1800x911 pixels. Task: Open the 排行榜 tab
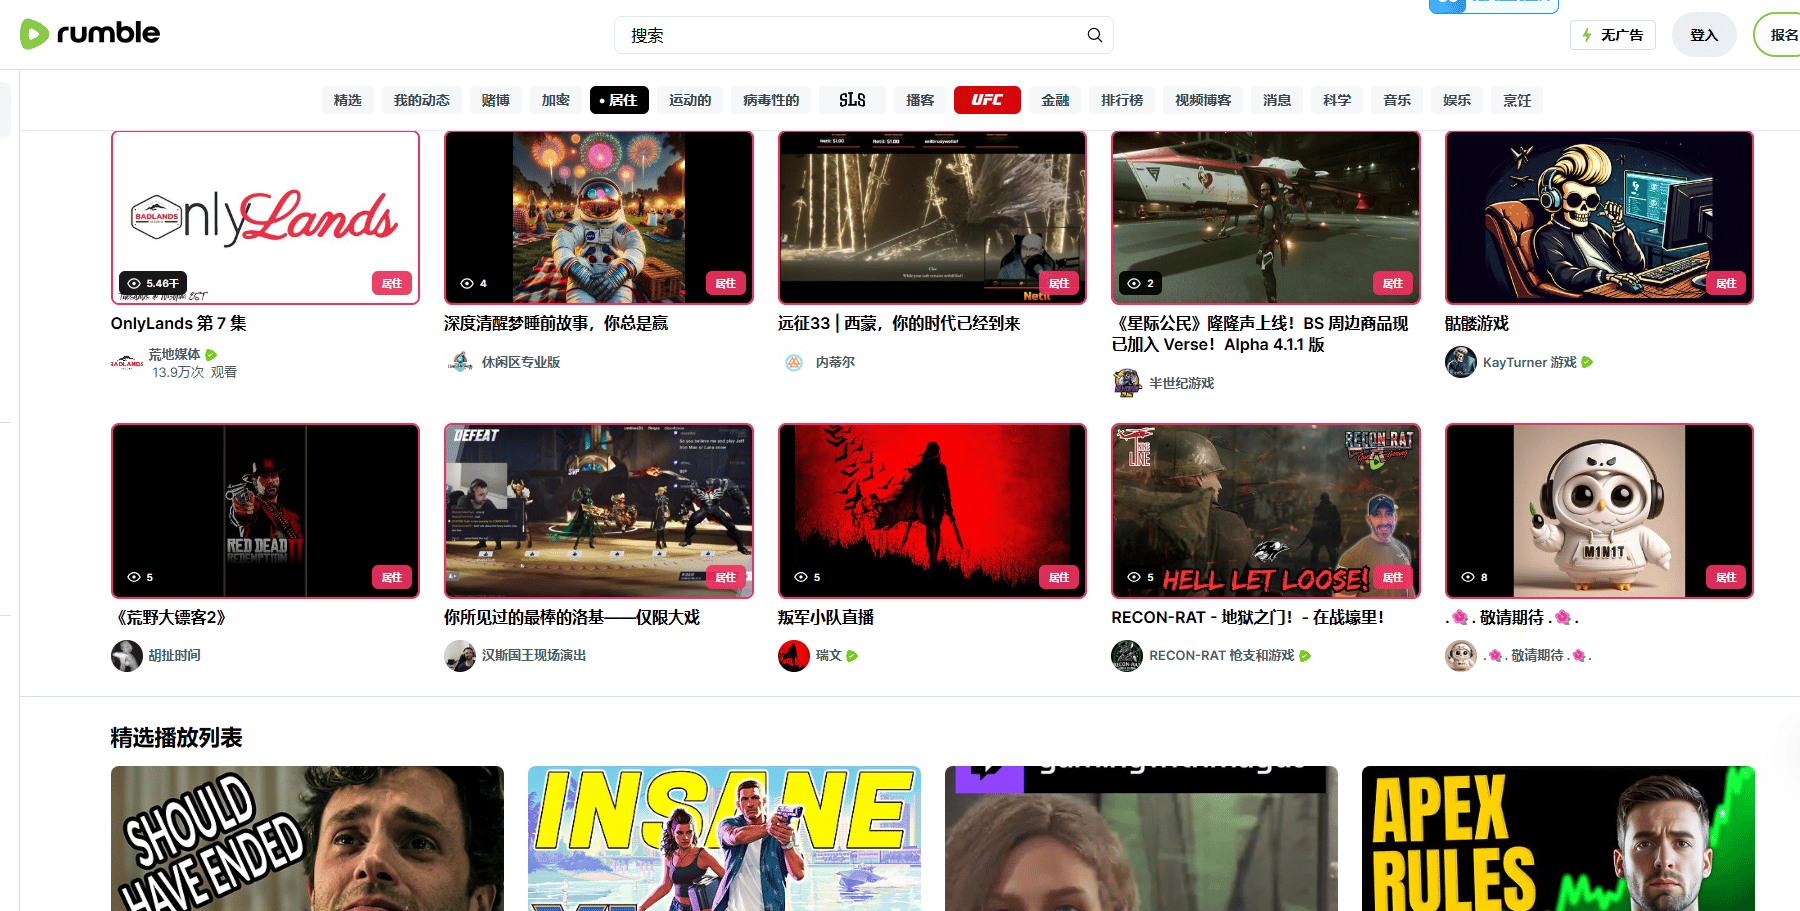tap(1121, 100)
